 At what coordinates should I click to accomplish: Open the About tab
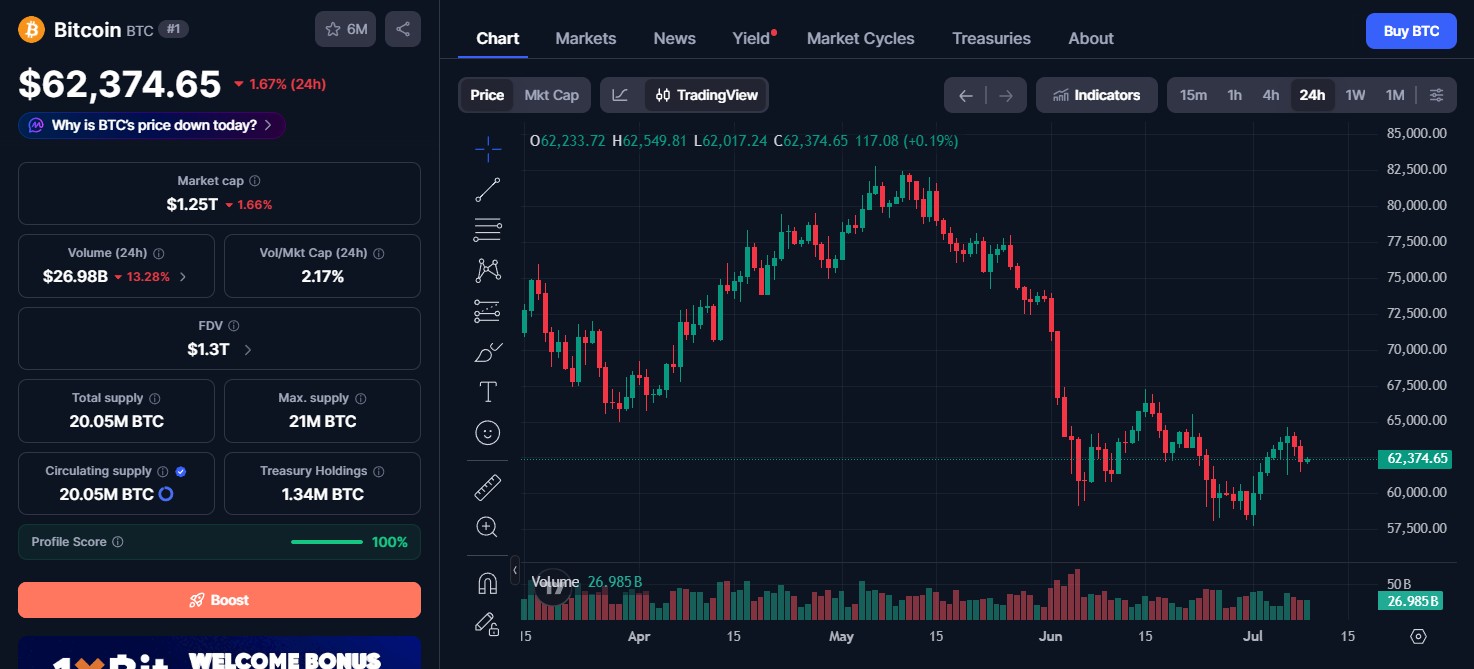(x=1091, y=38)
